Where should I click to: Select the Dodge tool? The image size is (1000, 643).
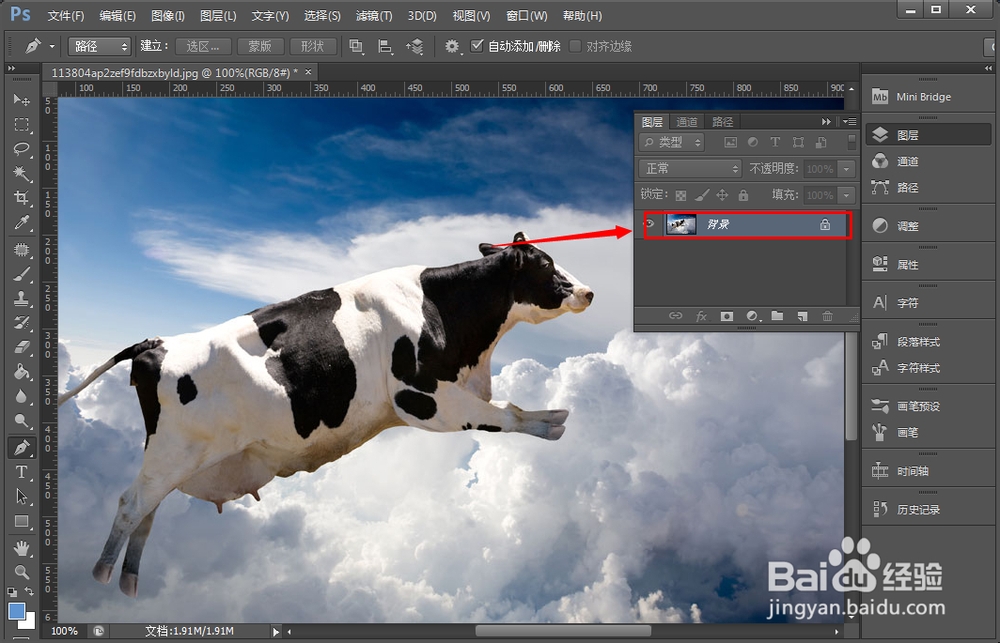22,420
